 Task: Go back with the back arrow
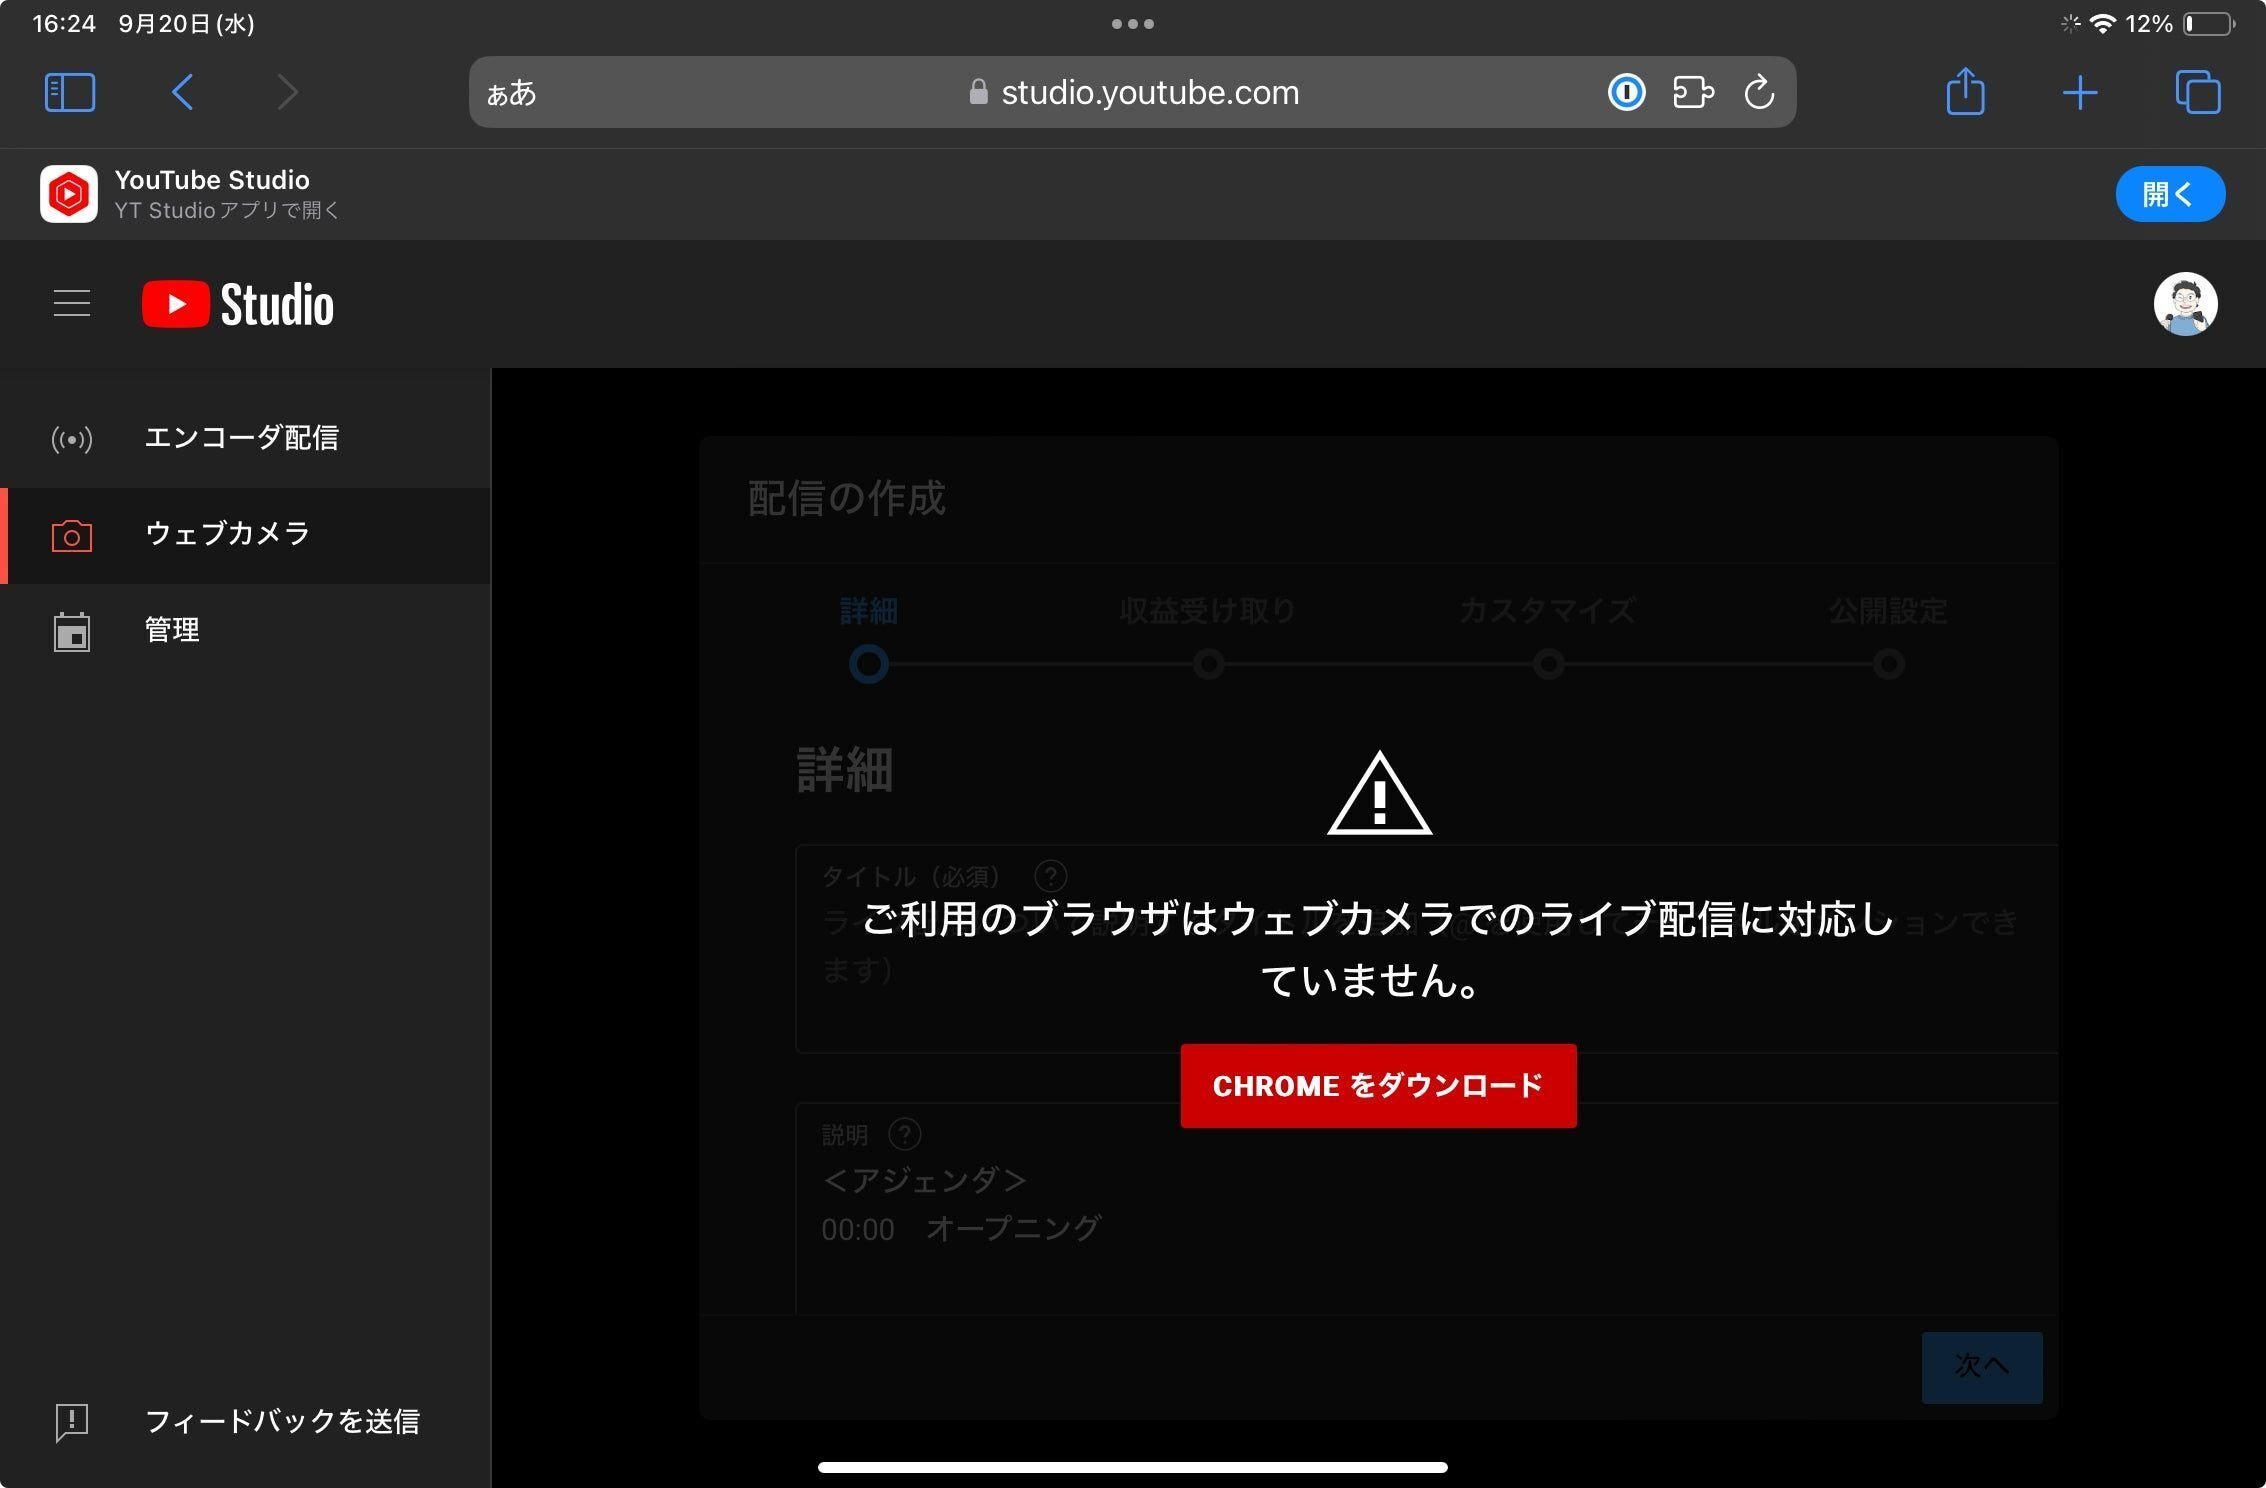pos(182,92)
